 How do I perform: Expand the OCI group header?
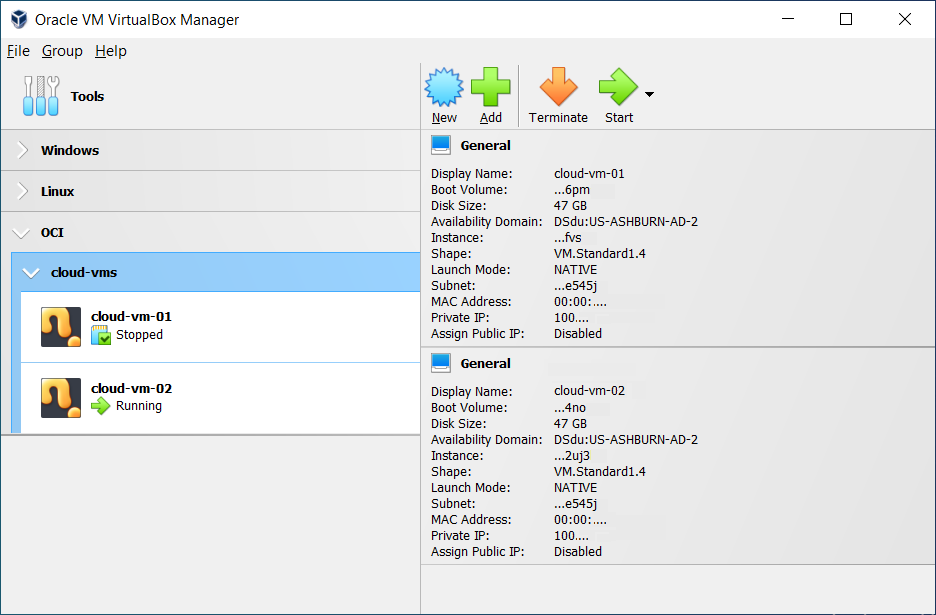click(x=21, y=232)
